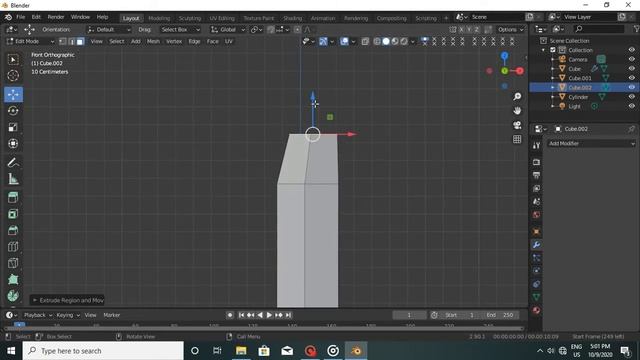Open the Tool properties tab

[536, 146]
